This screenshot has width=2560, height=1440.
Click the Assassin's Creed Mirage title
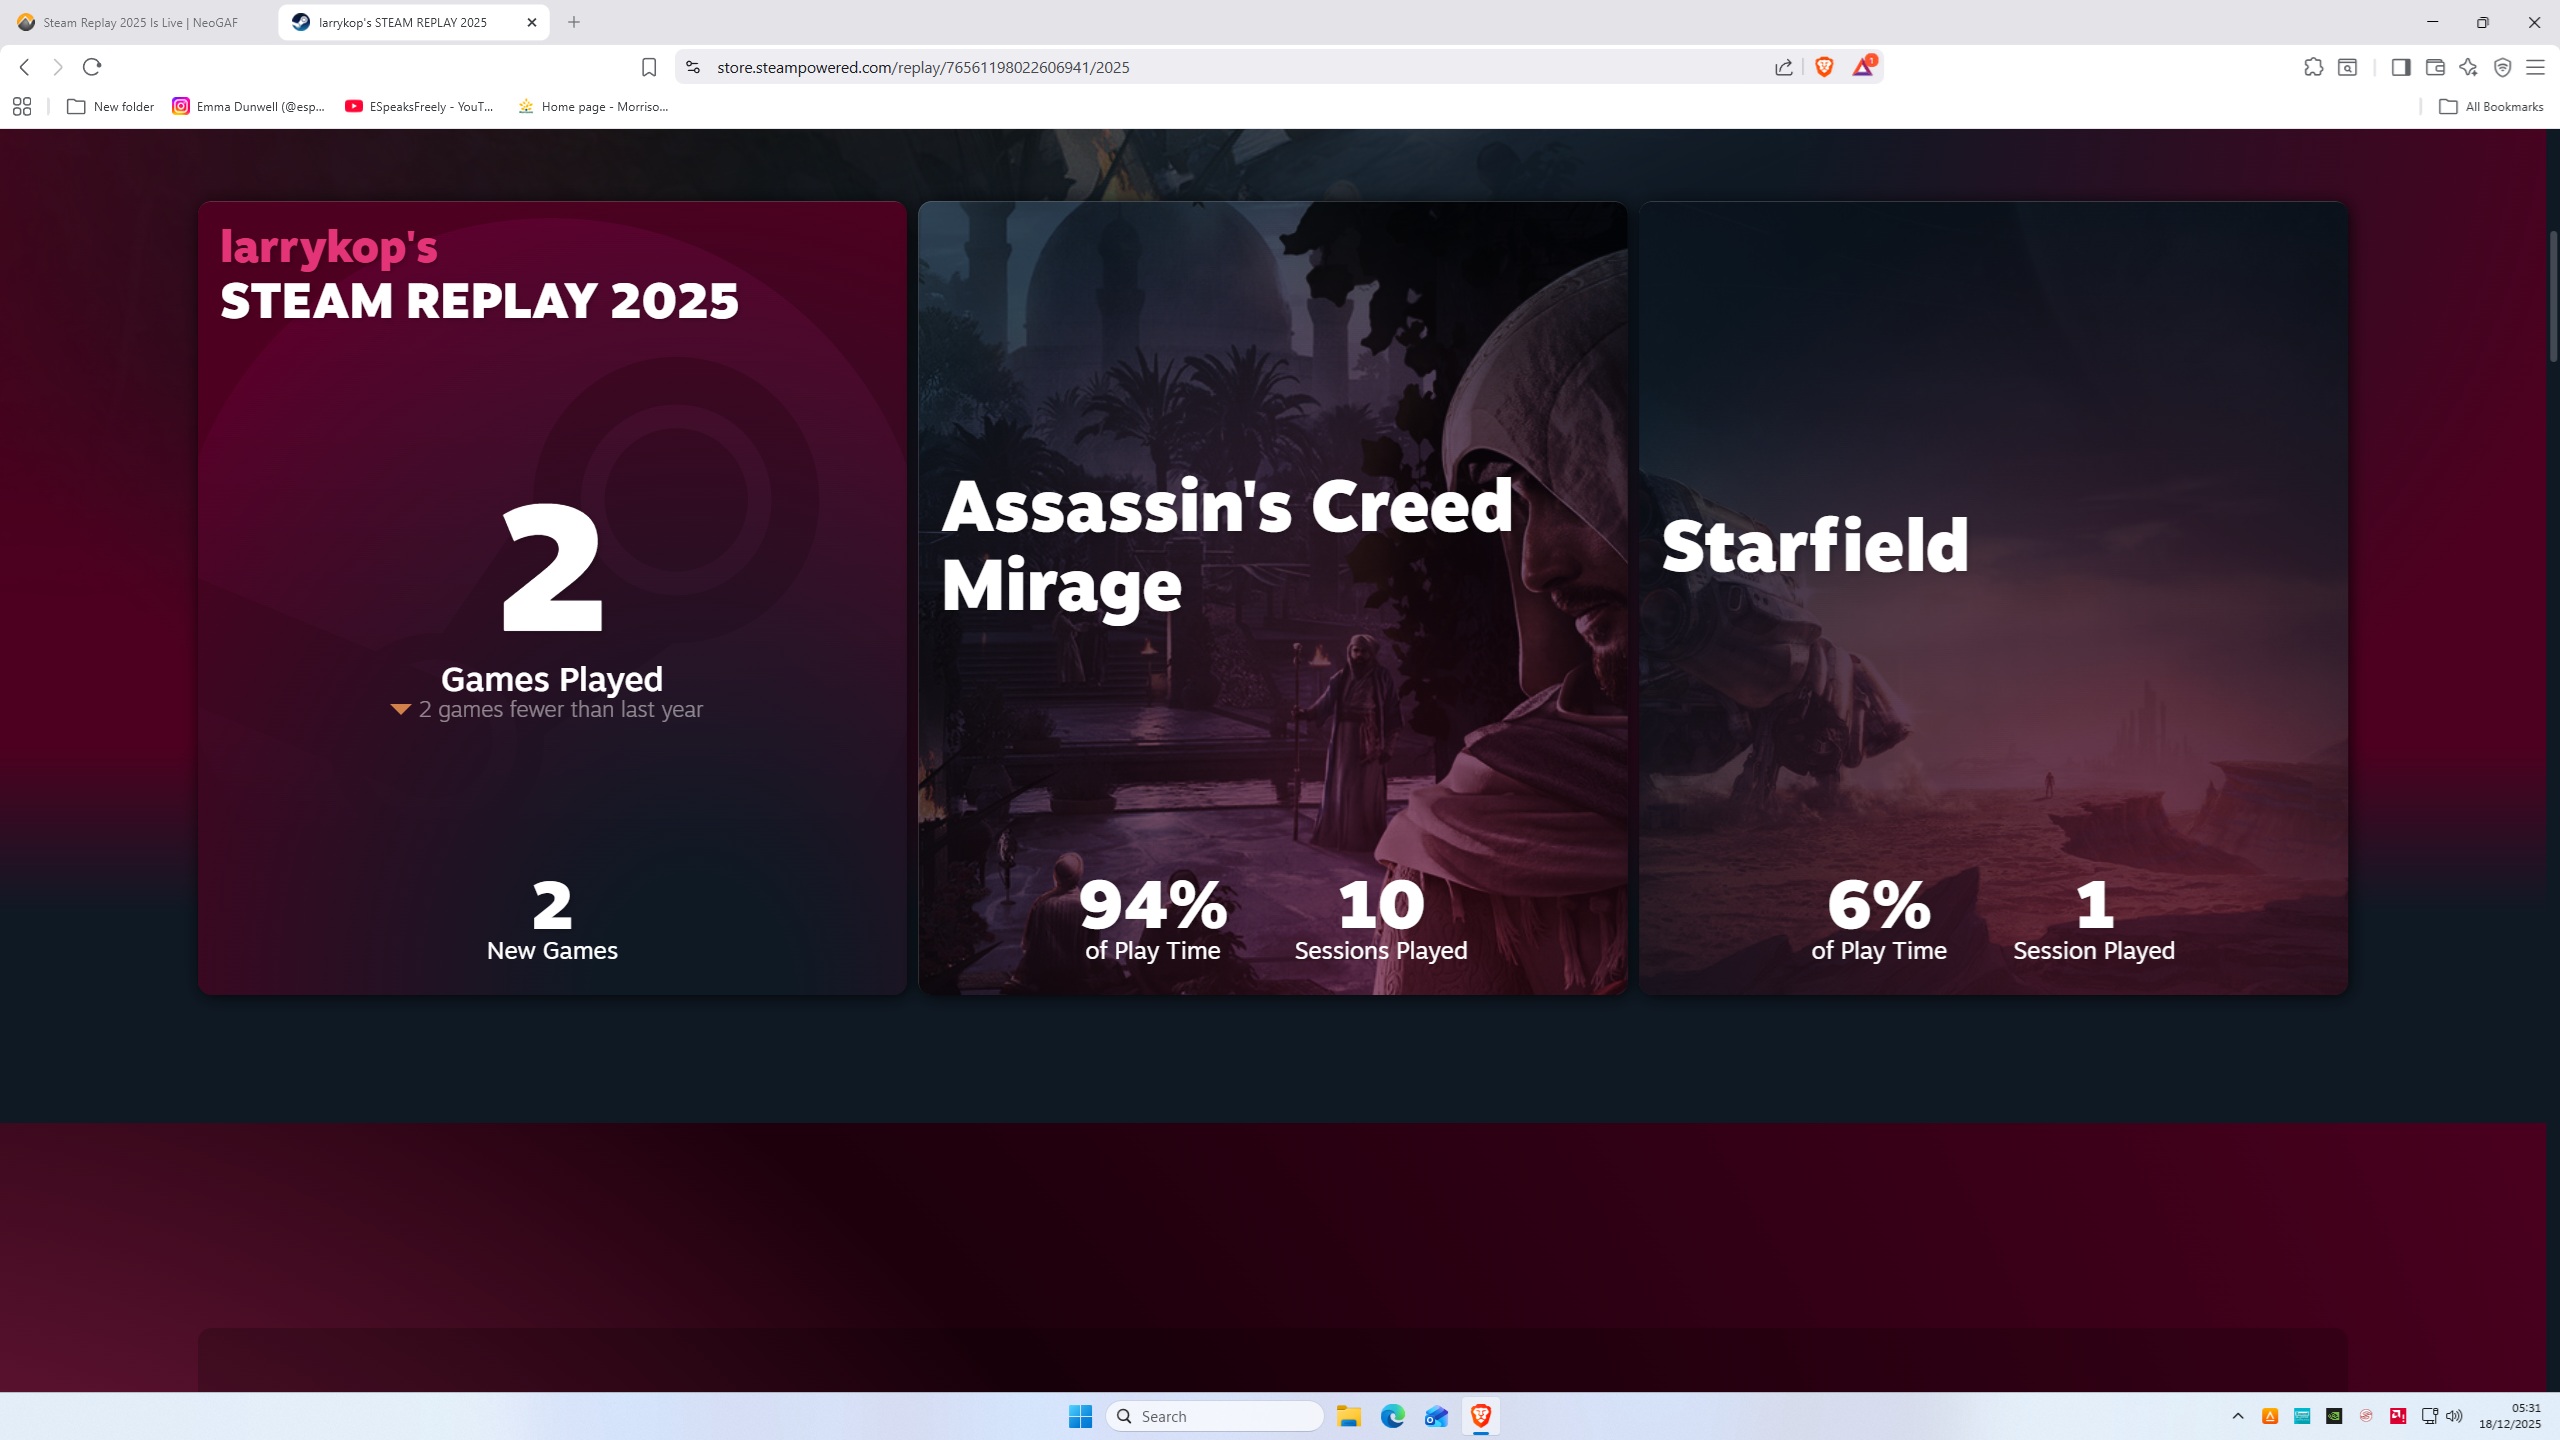point(1227,546)
